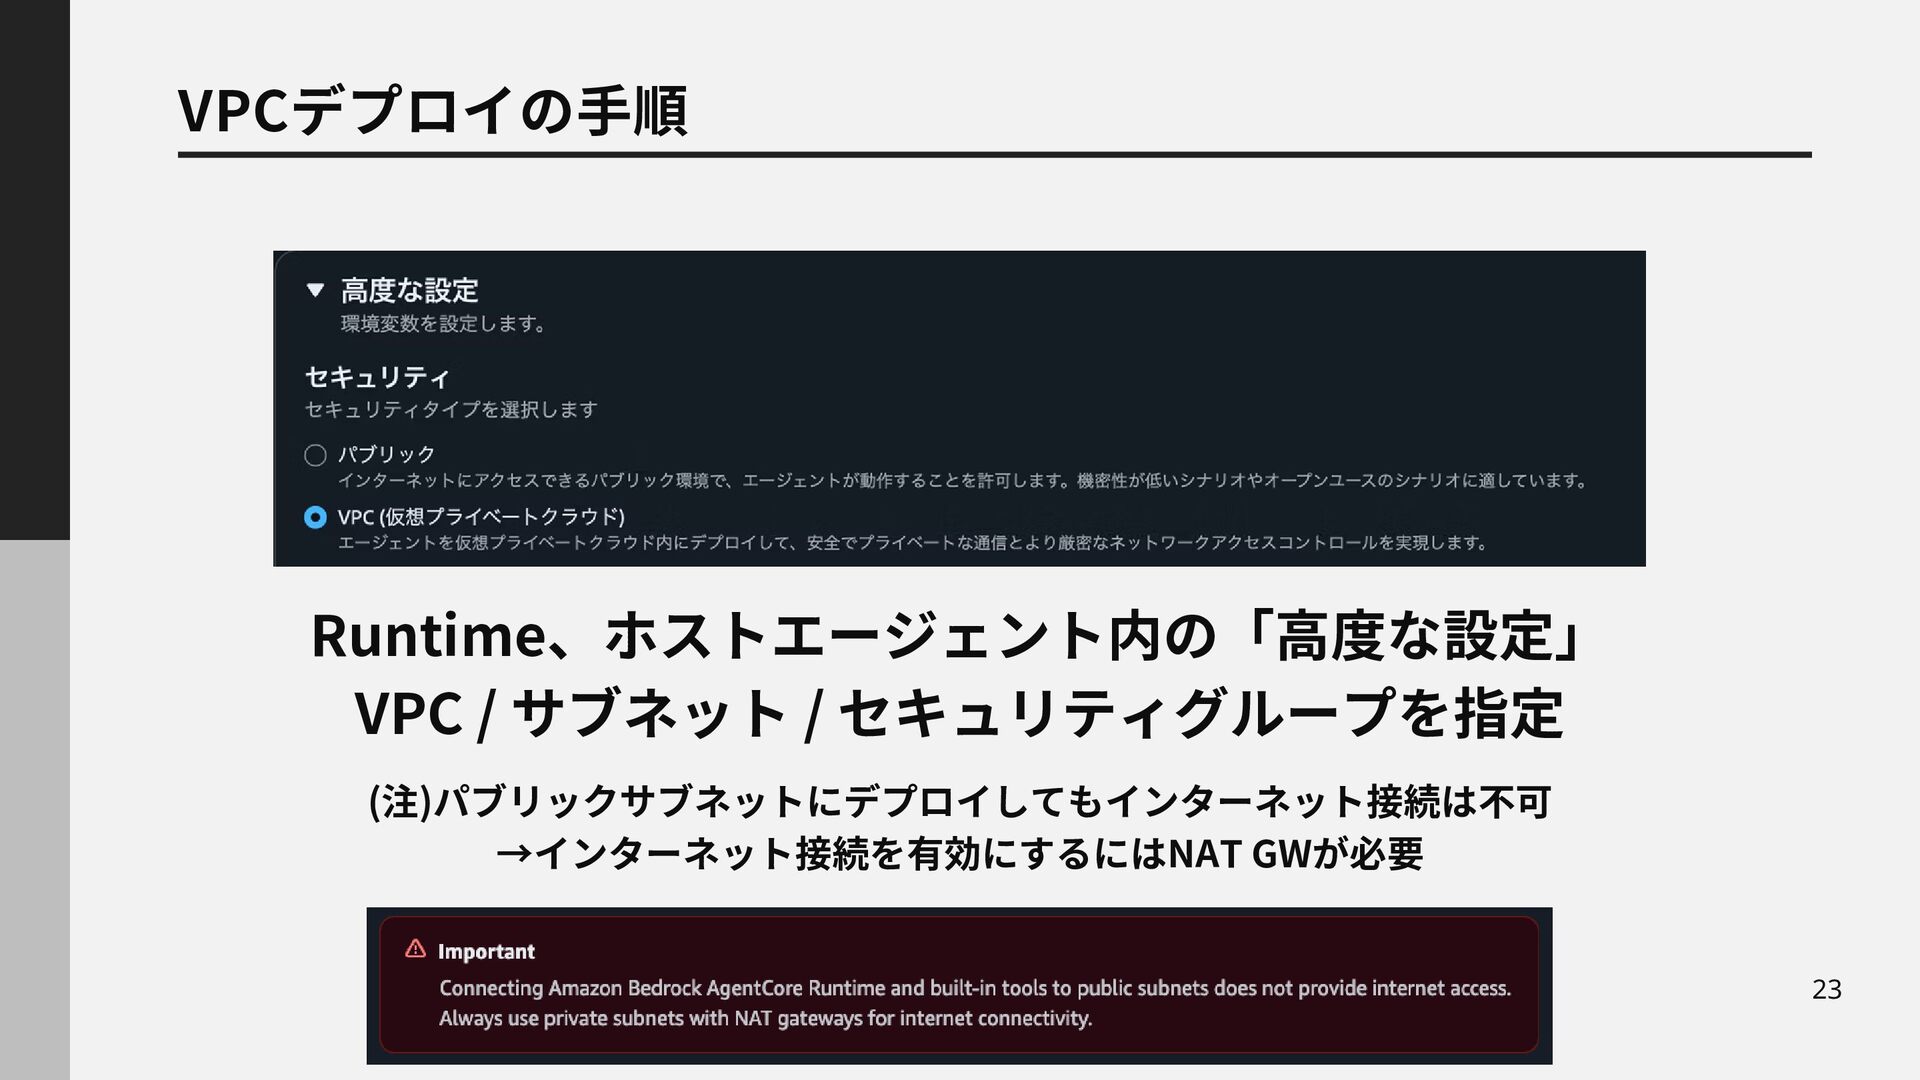1920x1080 pixels.
Task: Click the NAT gateways recommendation line
Action: pos(765,1019)
